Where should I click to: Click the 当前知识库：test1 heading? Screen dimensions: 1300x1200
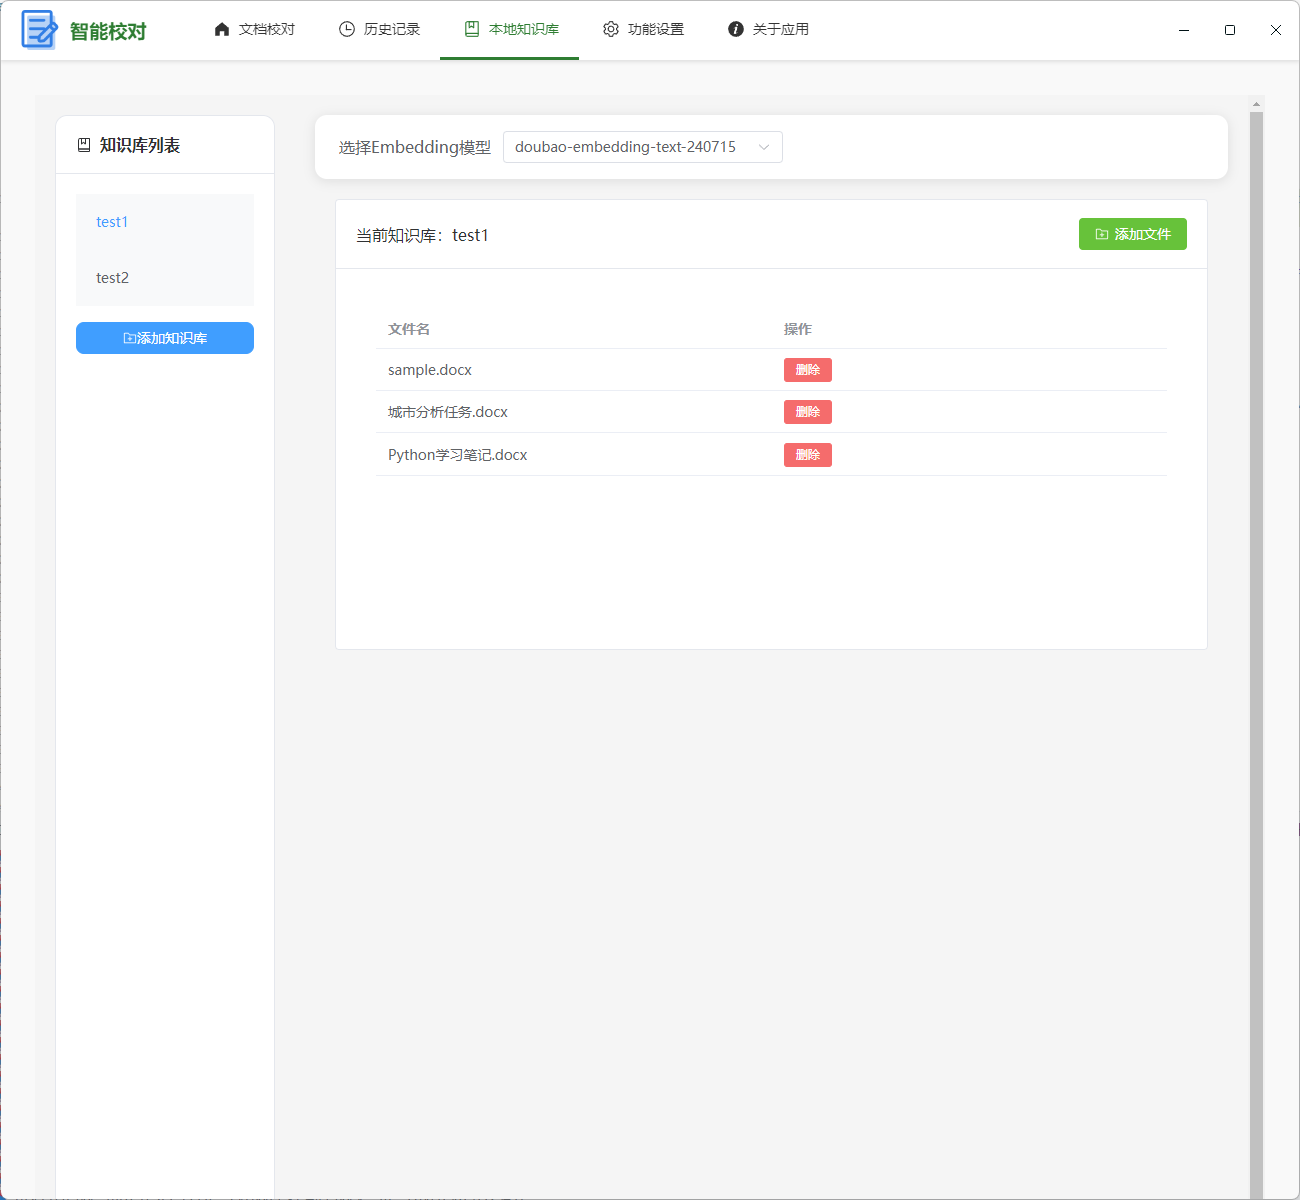click(x=422, y=235)
